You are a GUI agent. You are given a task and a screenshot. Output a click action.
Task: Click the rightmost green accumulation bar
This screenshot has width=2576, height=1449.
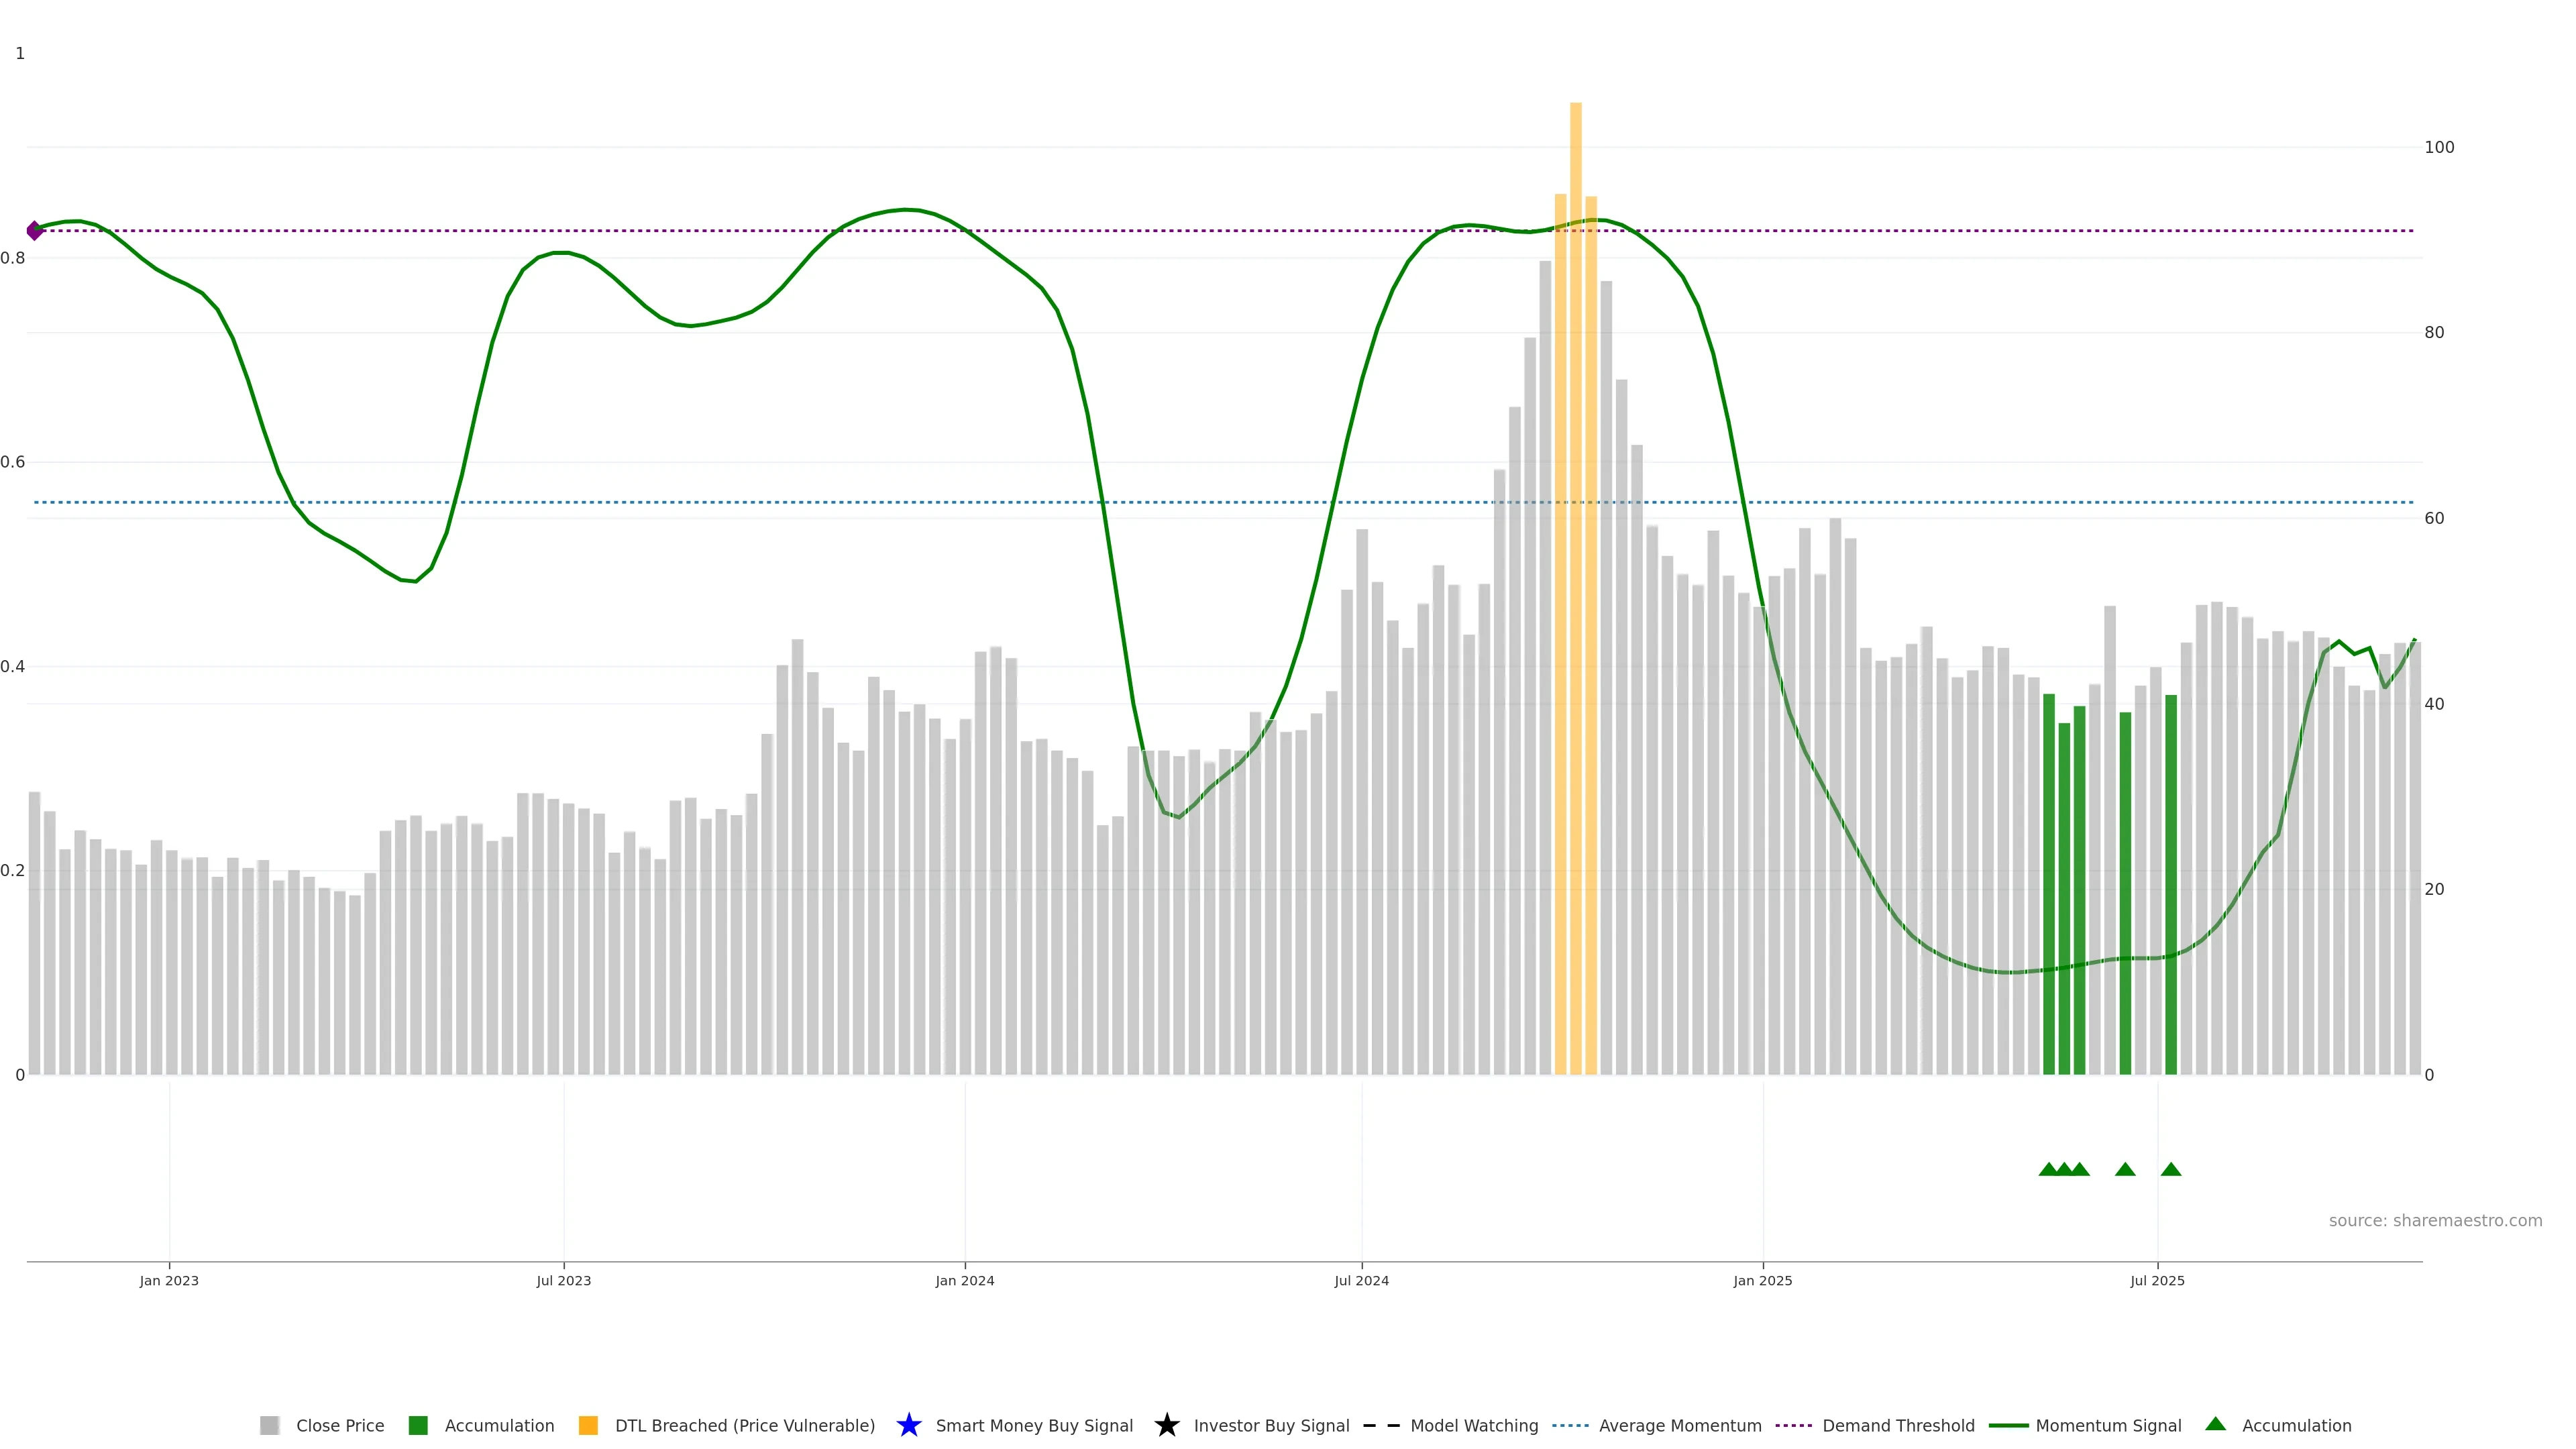coord(2170,885)
